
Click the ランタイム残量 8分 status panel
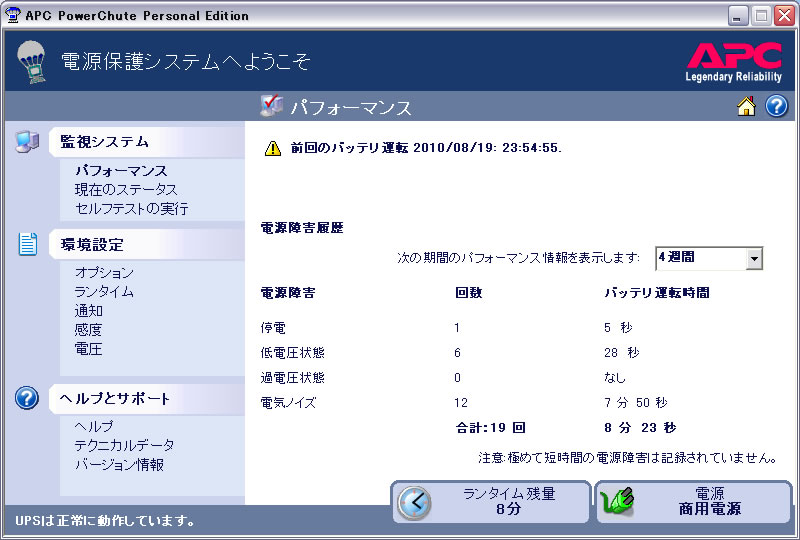pos(491,502)
